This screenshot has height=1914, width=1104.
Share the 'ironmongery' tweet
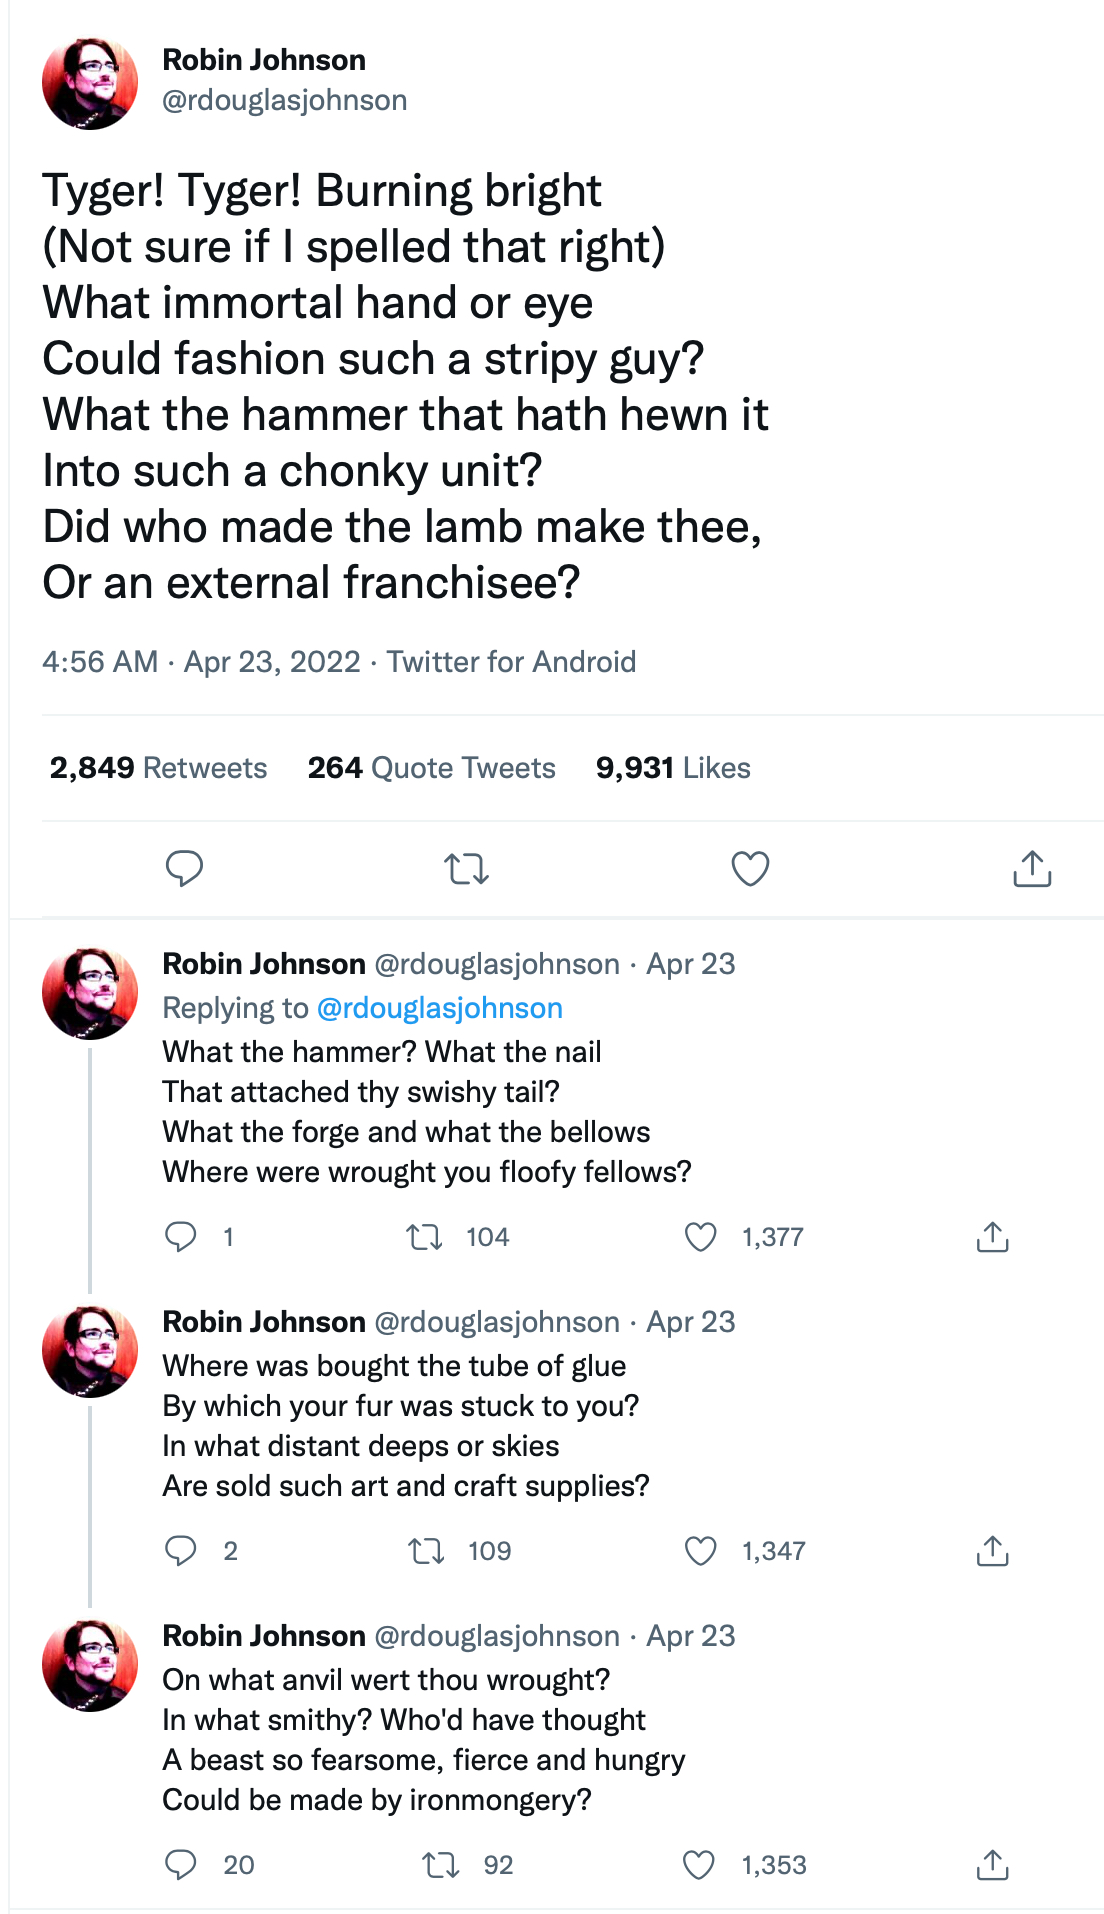tap(992, 1865)
